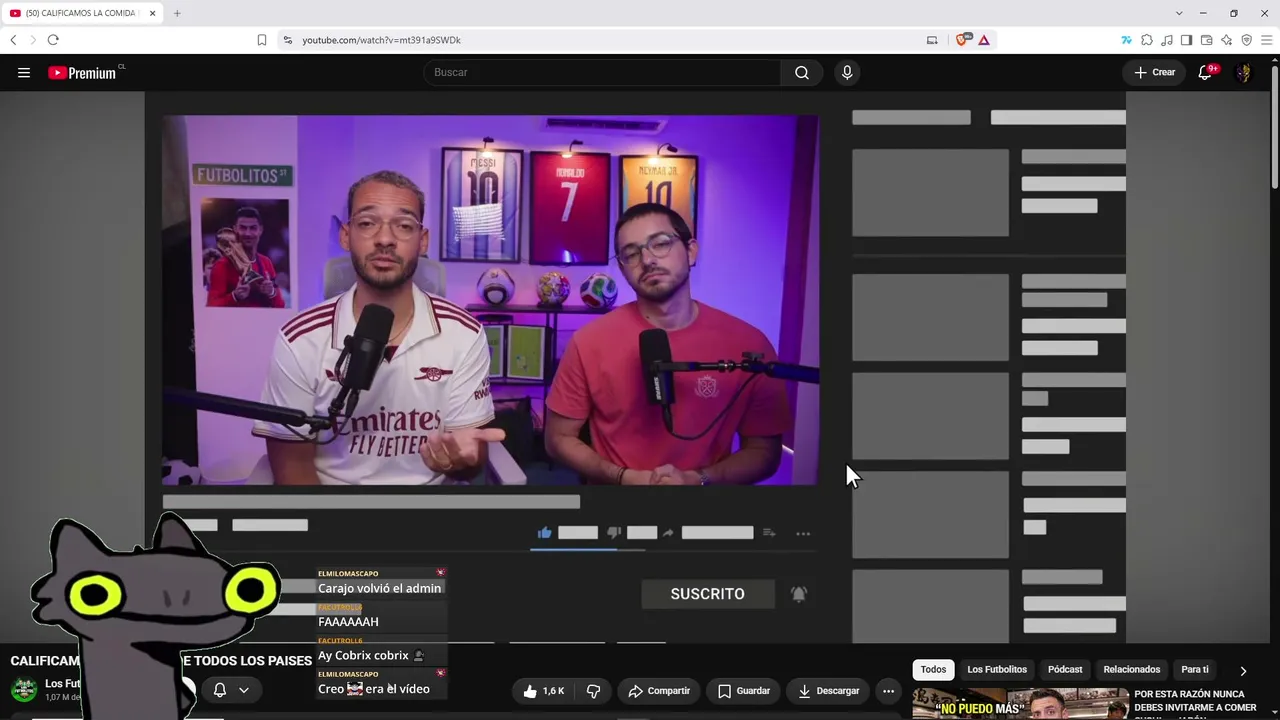Open the browser main menu
1280x720 pixels.
1266,40
